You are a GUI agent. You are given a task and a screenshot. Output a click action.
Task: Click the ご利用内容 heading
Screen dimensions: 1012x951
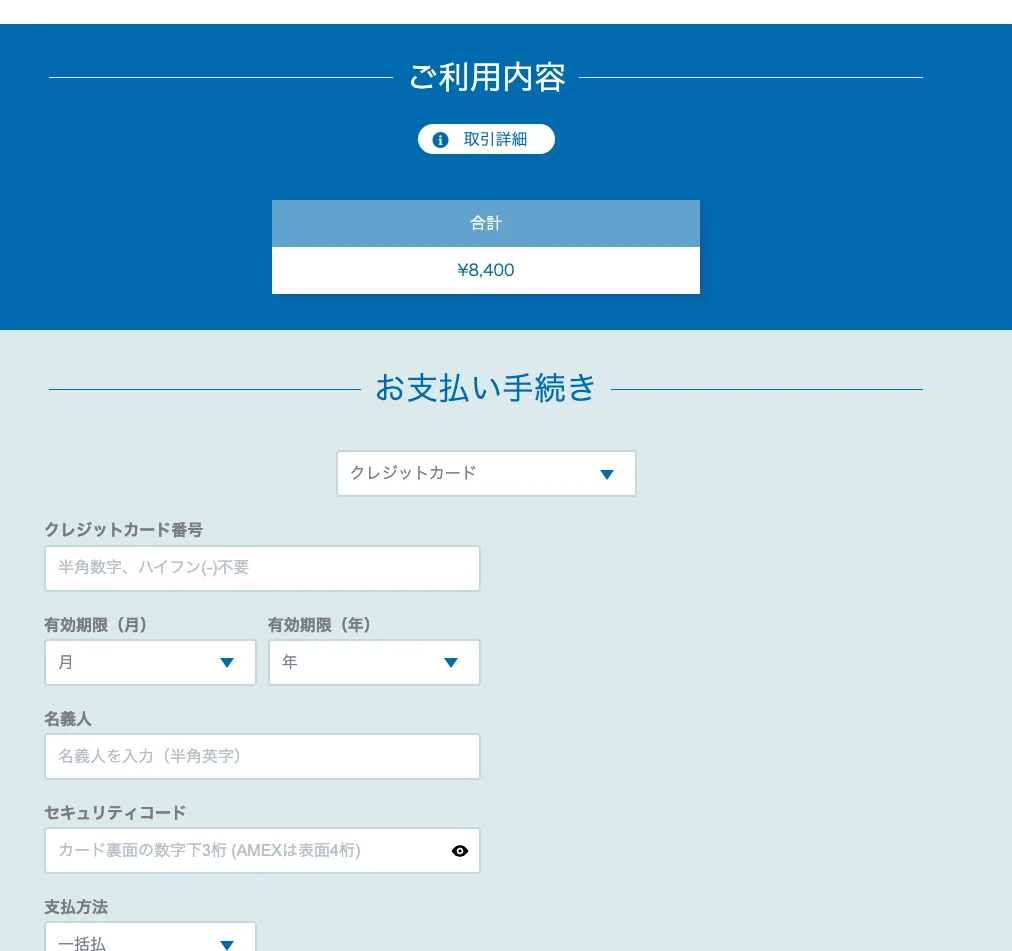point(487,77)
